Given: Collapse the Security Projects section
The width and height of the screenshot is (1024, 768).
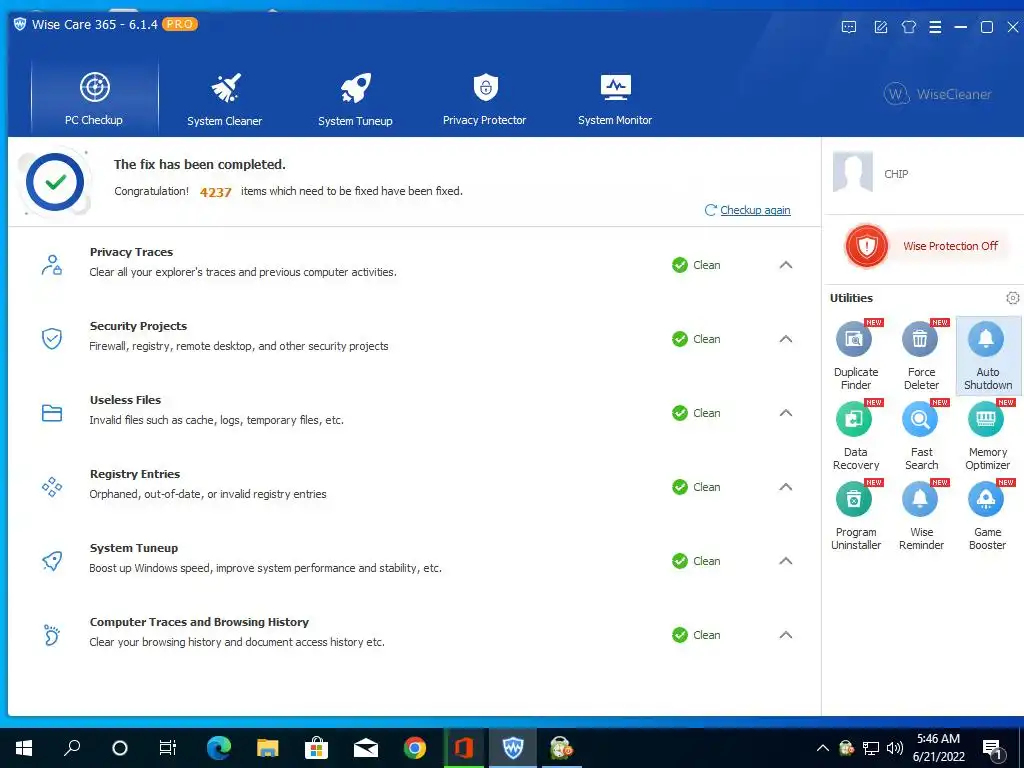Looking at the screenshot, I should 786,339.
